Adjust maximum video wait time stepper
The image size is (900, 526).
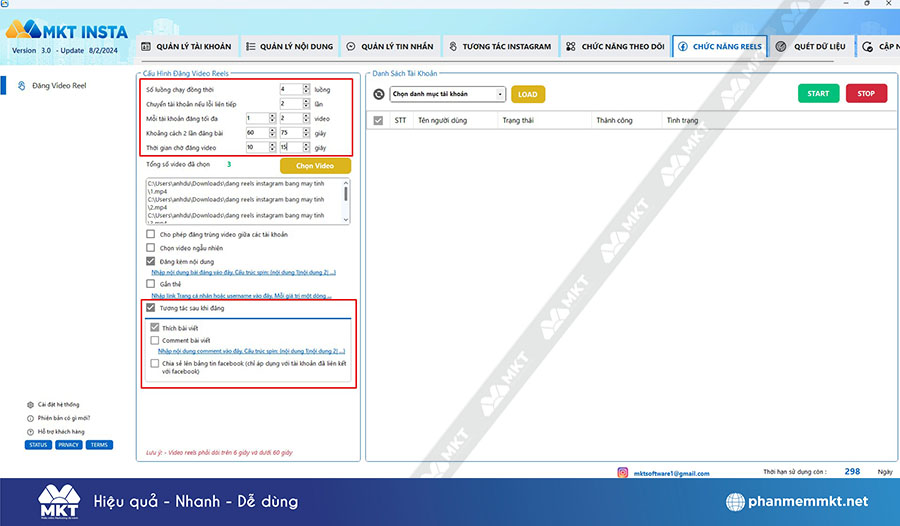(x=306, y=148)
